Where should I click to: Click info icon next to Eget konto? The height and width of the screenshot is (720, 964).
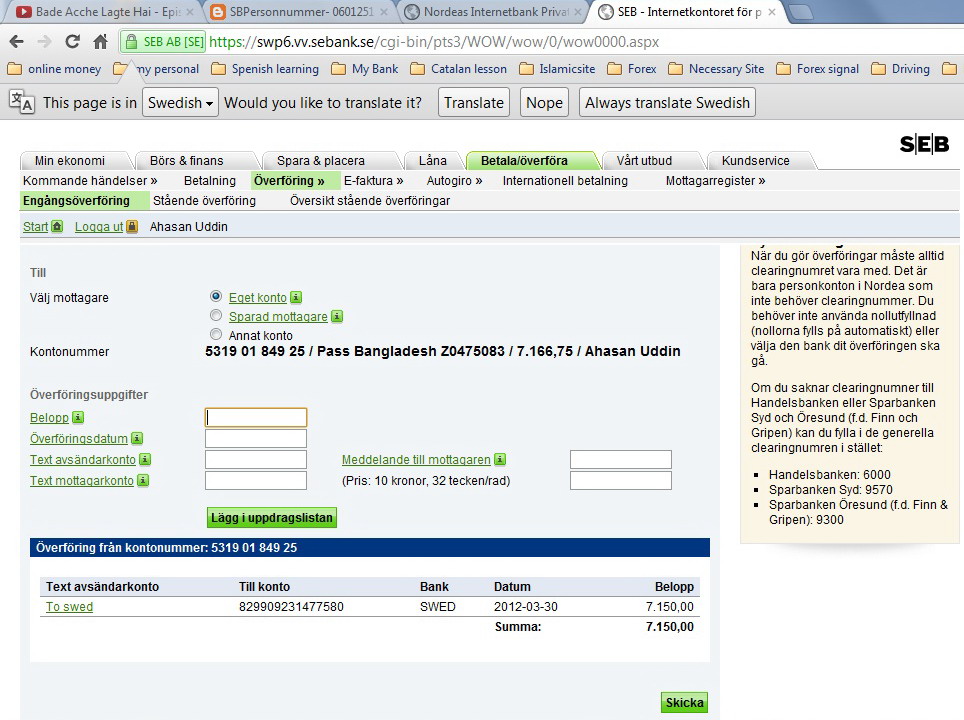(296, 298)
